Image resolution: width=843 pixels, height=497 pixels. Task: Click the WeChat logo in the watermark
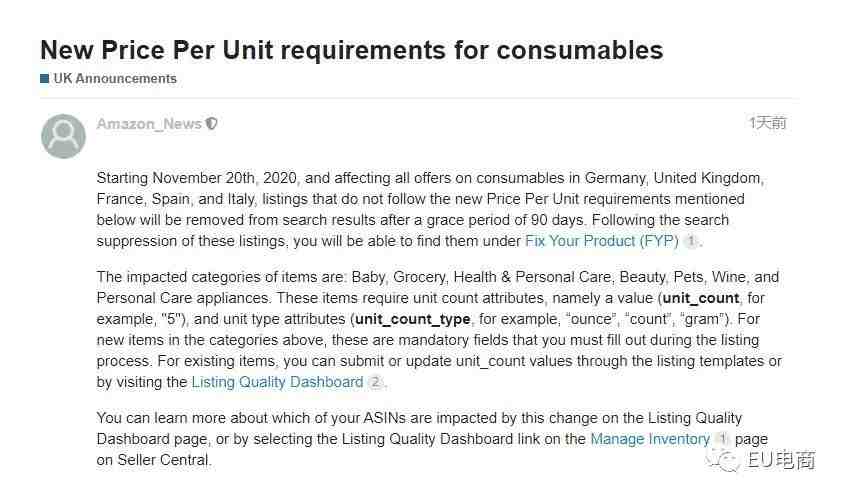(724, 460)
